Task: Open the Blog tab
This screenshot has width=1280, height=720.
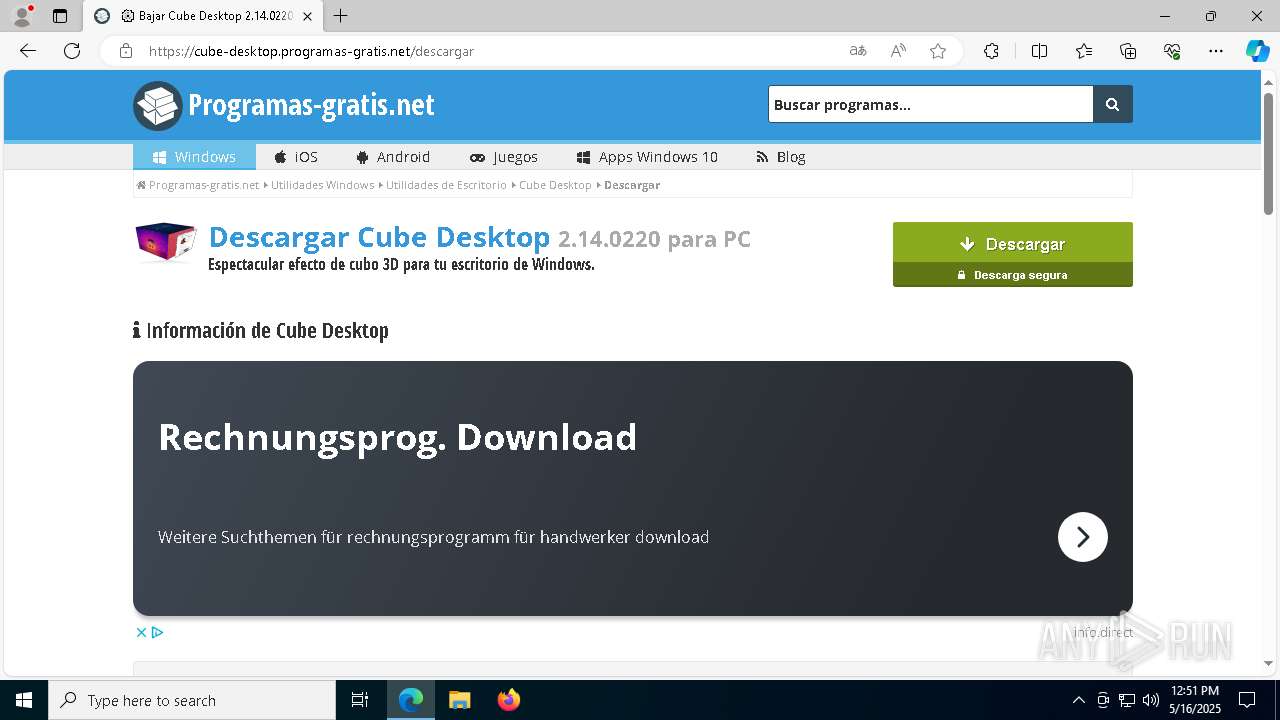Action: [x=781, y=157]
